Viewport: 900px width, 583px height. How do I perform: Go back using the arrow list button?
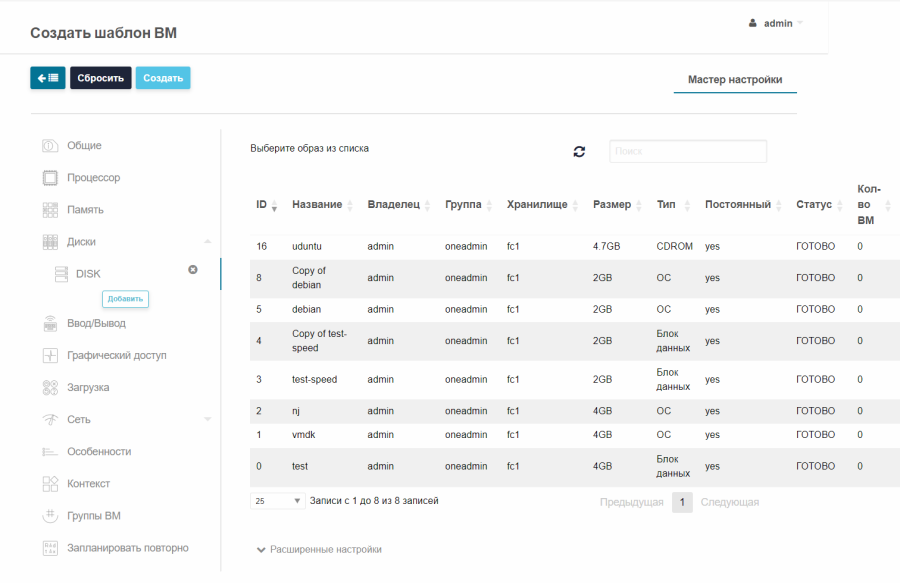tap(48, 78)
